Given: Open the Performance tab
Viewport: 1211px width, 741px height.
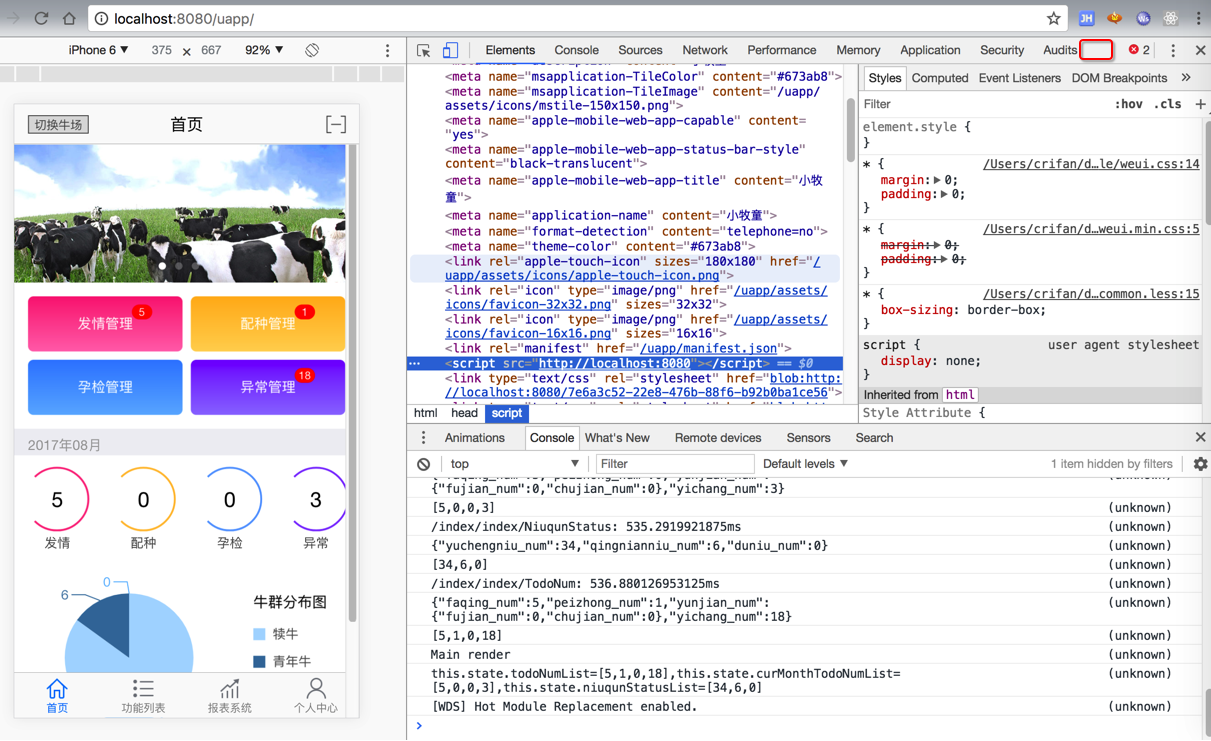Looking at the screenshot, I should point(782,50).
